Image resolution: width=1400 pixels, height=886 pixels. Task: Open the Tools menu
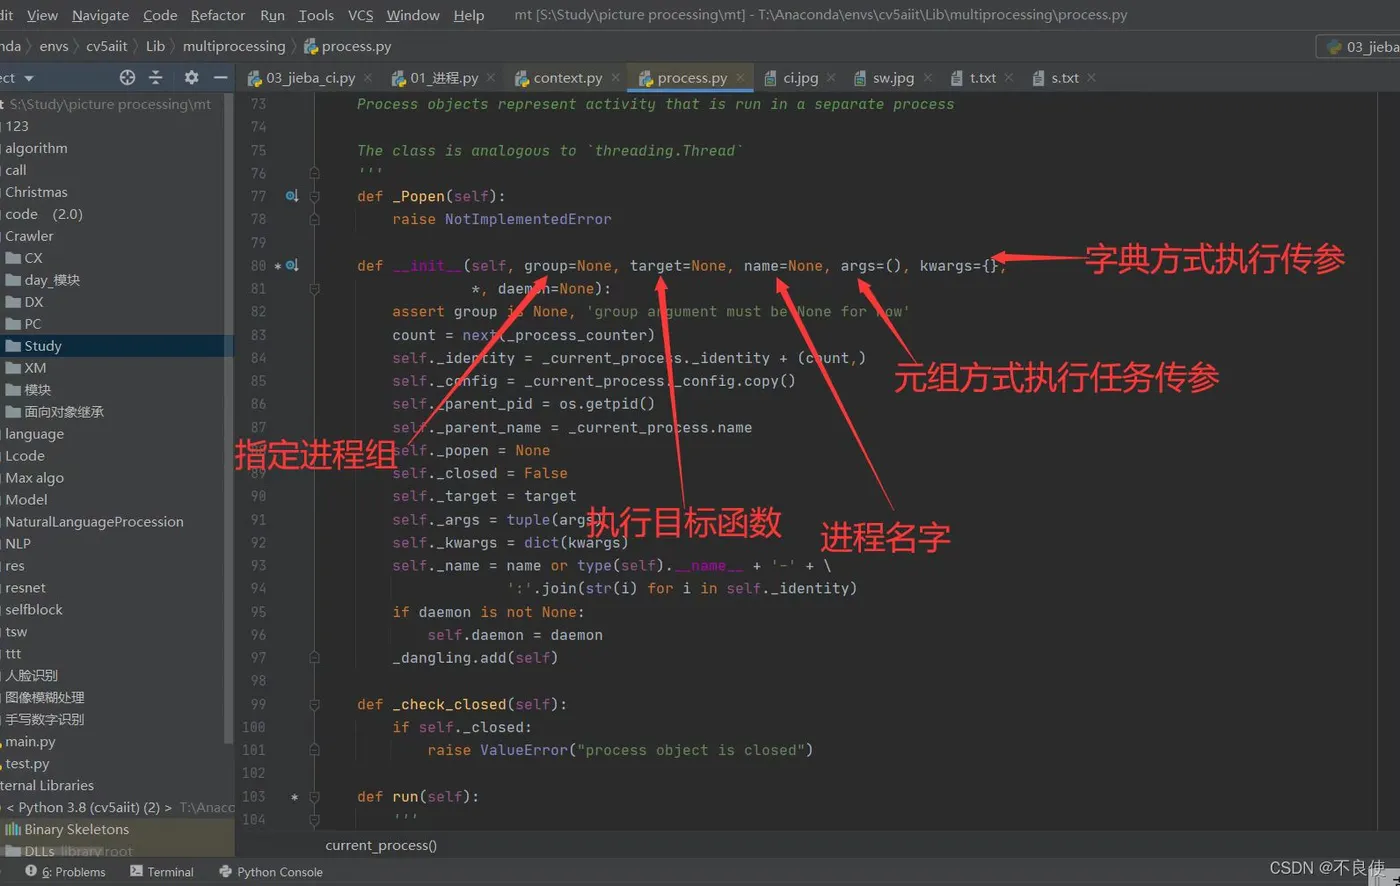pos(316,15)
